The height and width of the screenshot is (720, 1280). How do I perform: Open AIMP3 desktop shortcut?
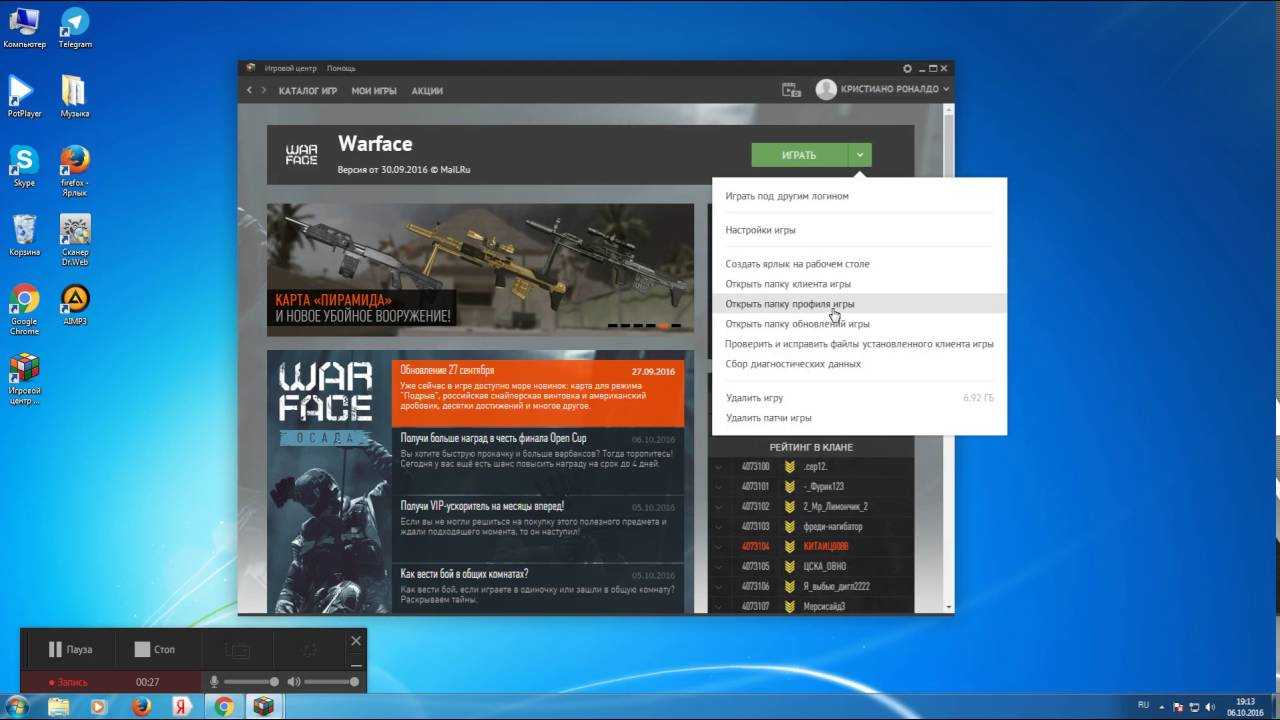(75, 303)
